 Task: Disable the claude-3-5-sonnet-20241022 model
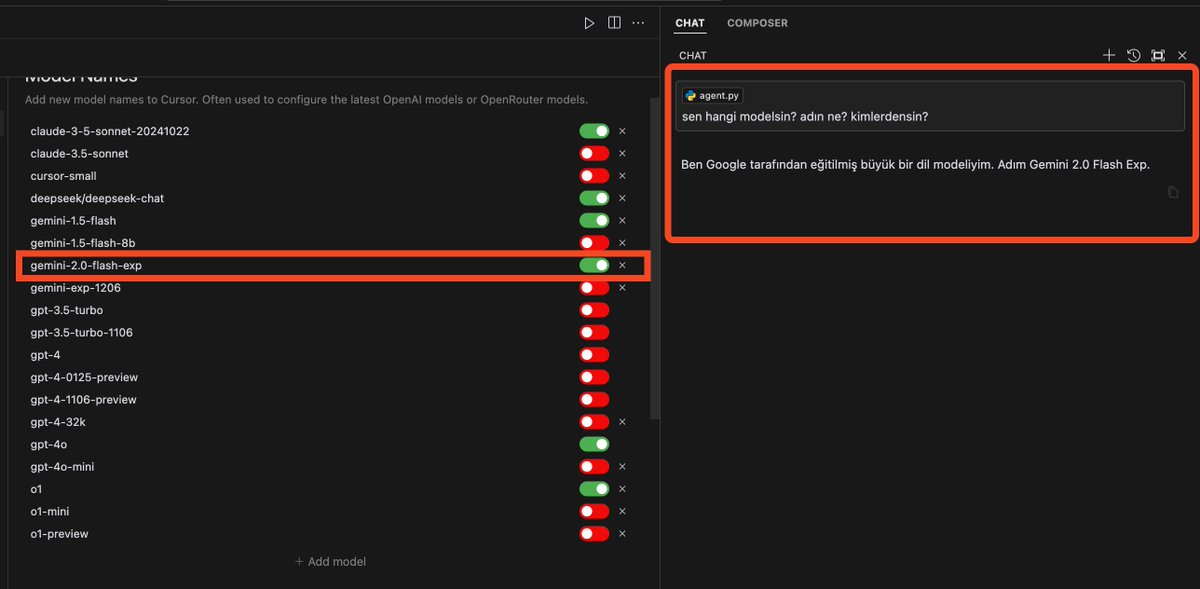point(594,131)
